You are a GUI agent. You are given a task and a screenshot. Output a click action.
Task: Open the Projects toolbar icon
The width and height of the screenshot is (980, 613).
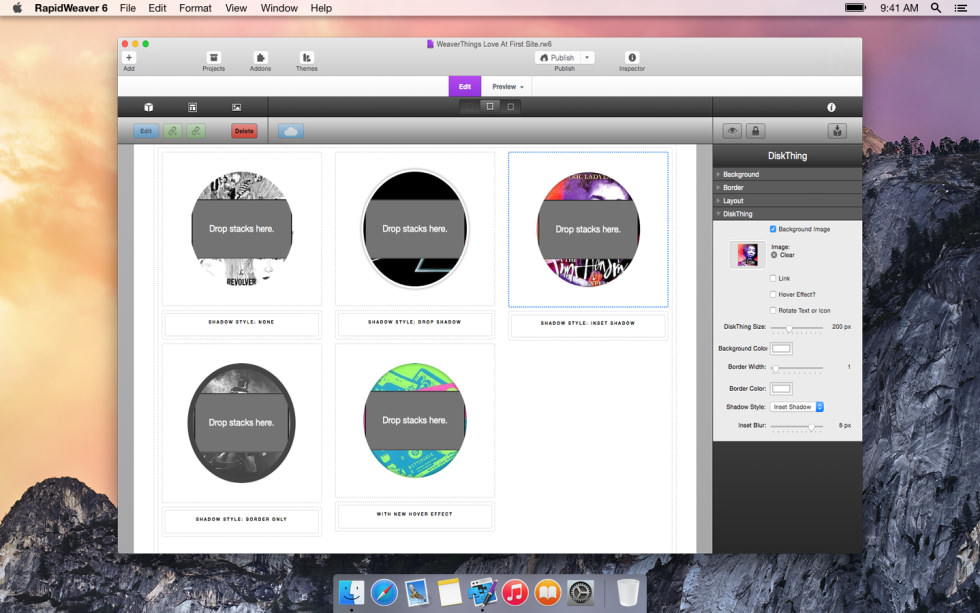[214, 57]
